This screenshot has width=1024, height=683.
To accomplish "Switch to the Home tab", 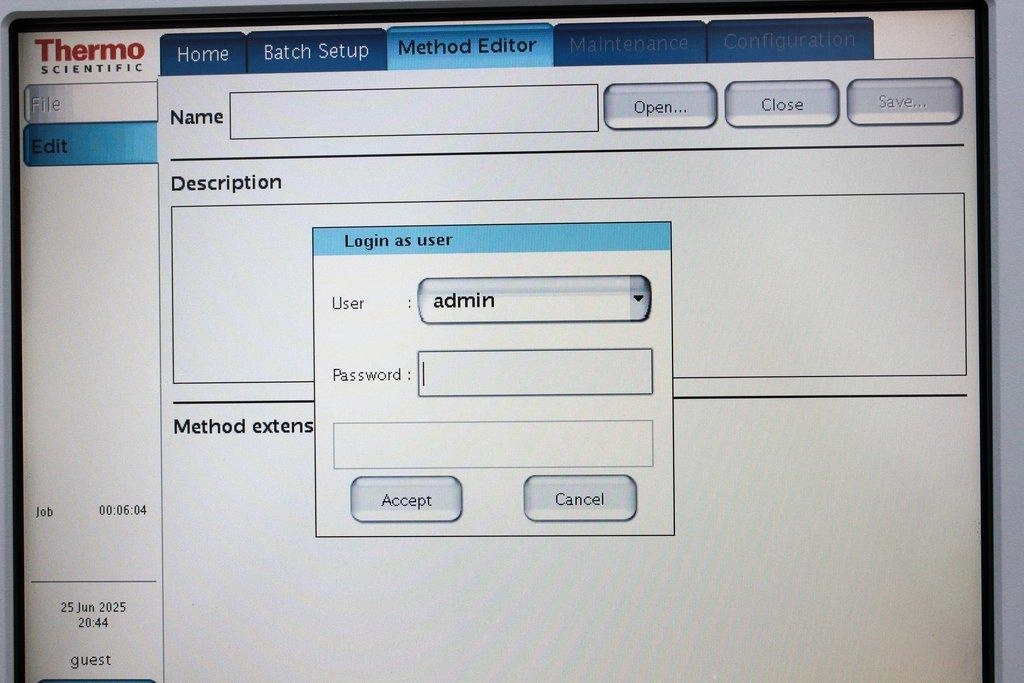I will click(x=203, y=53).
